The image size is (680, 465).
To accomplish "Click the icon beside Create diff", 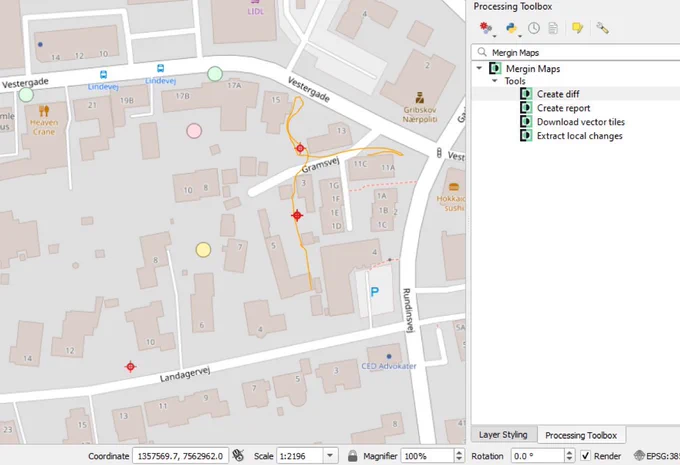I will point(526,94).
